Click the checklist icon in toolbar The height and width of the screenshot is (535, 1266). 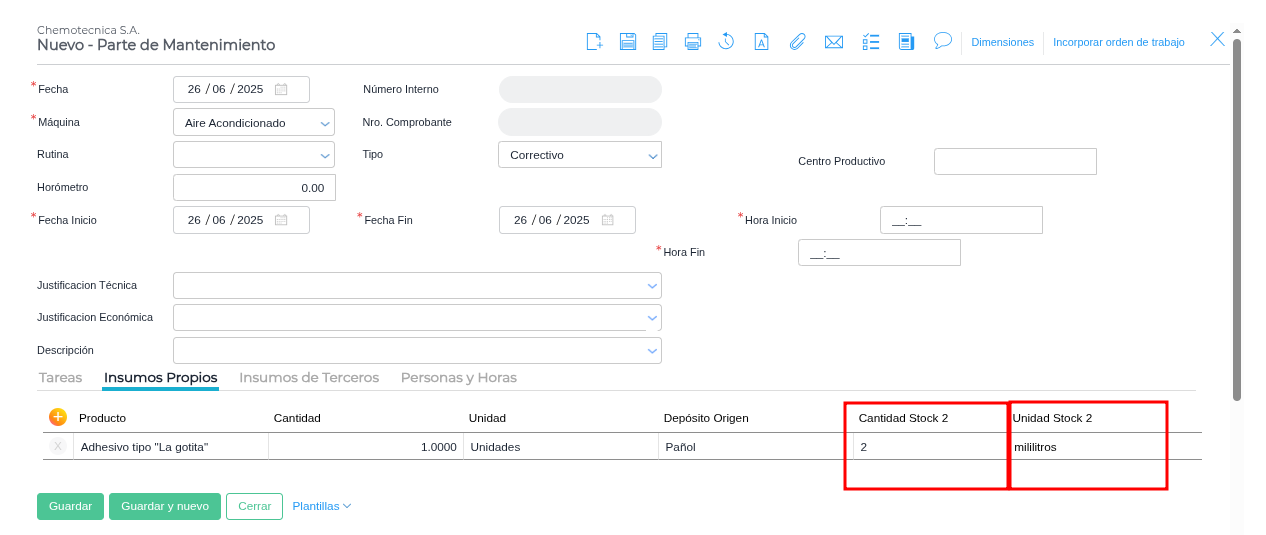pyautogui.click(x=871, y=41)
